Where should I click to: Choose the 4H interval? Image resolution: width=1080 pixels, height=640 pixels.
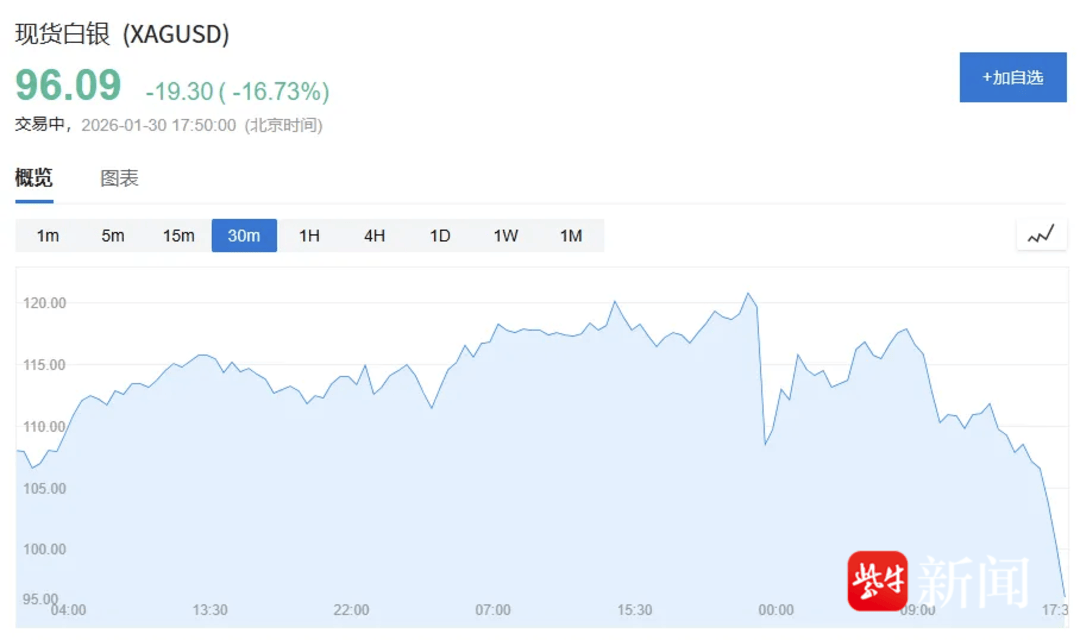tap(374, 236)
